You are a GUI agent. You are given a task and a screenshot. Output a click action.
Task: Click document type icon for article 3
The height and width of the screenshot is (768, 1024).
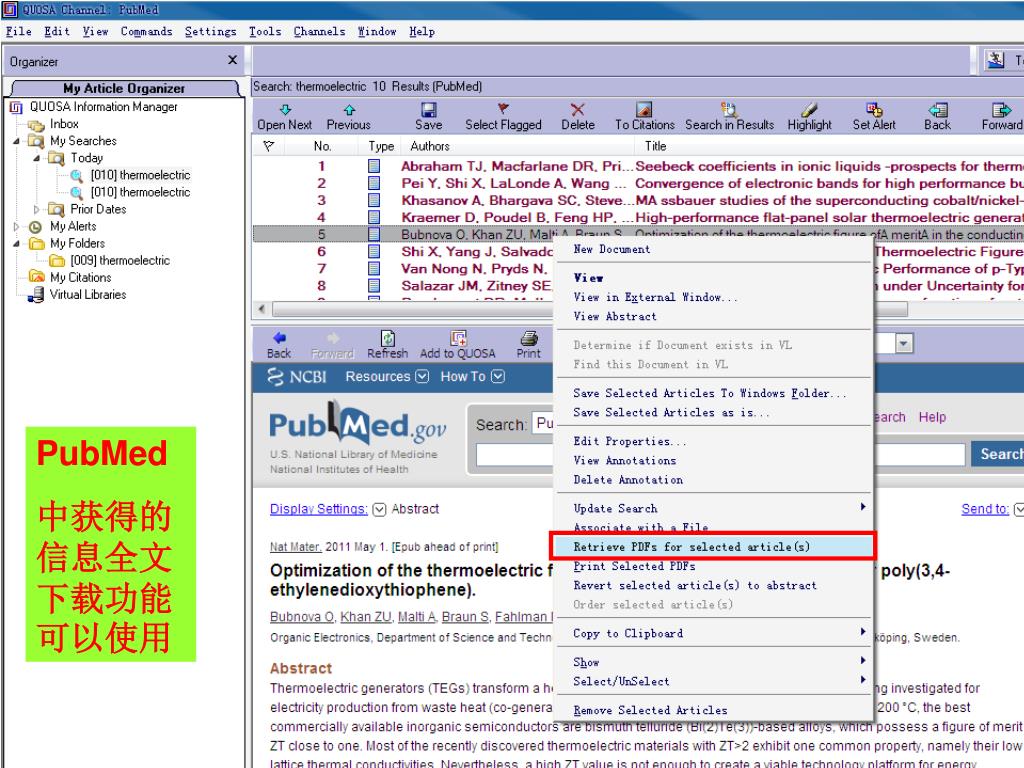pos(374,200)
